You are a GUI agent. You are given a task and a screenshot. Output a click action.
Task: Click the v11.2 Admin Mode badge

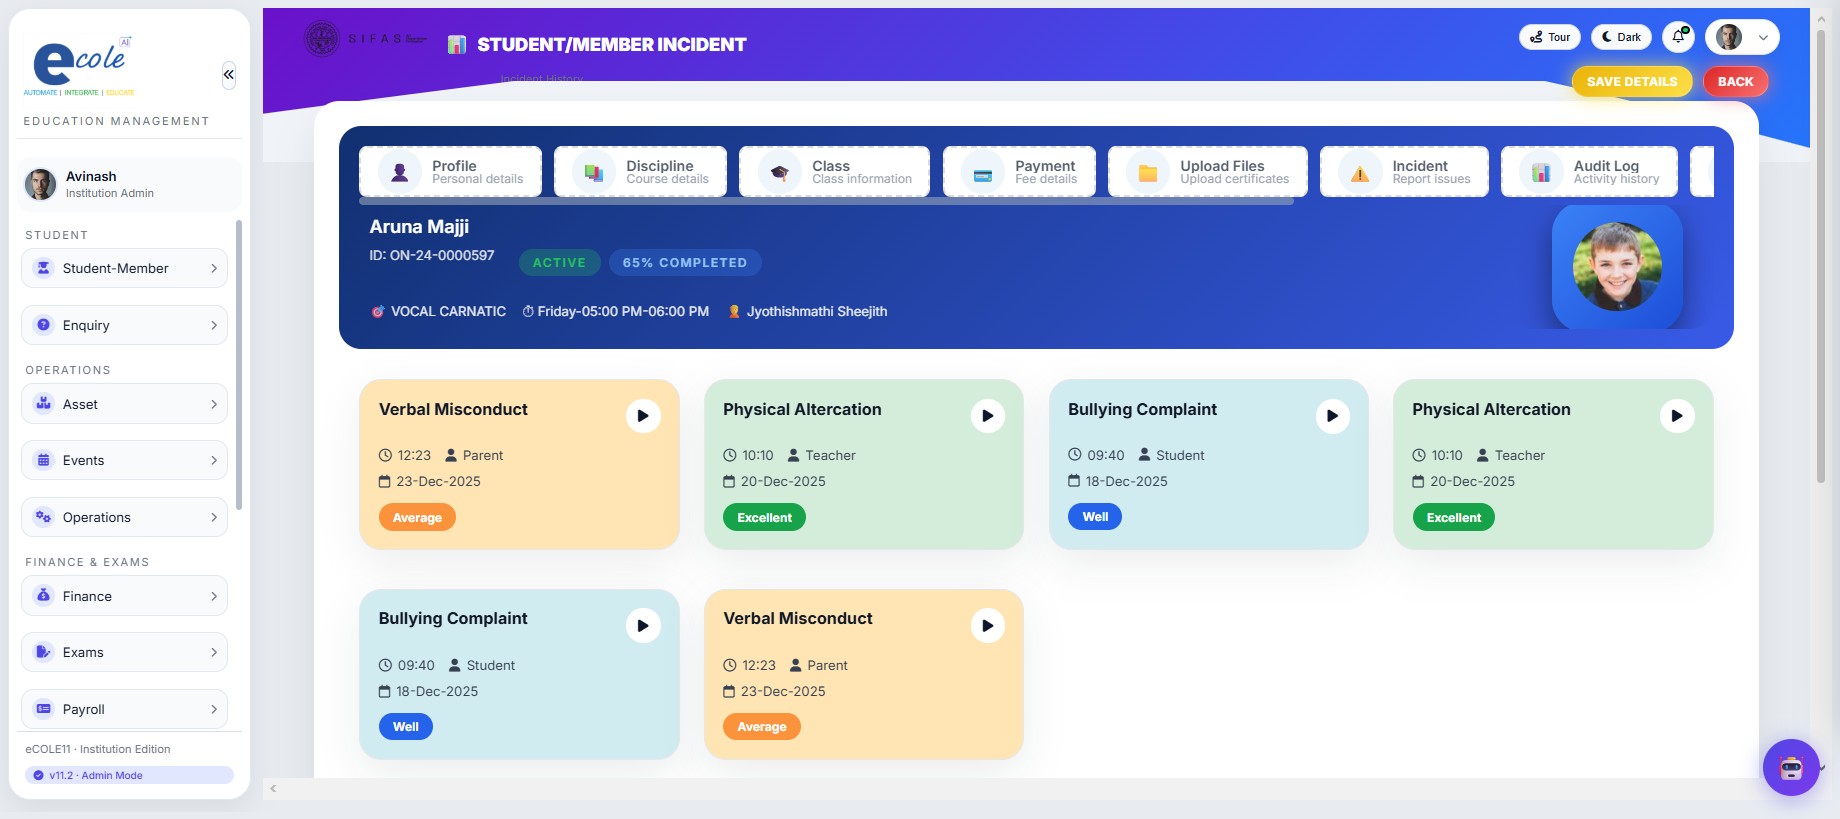click(x=129, y=775)
